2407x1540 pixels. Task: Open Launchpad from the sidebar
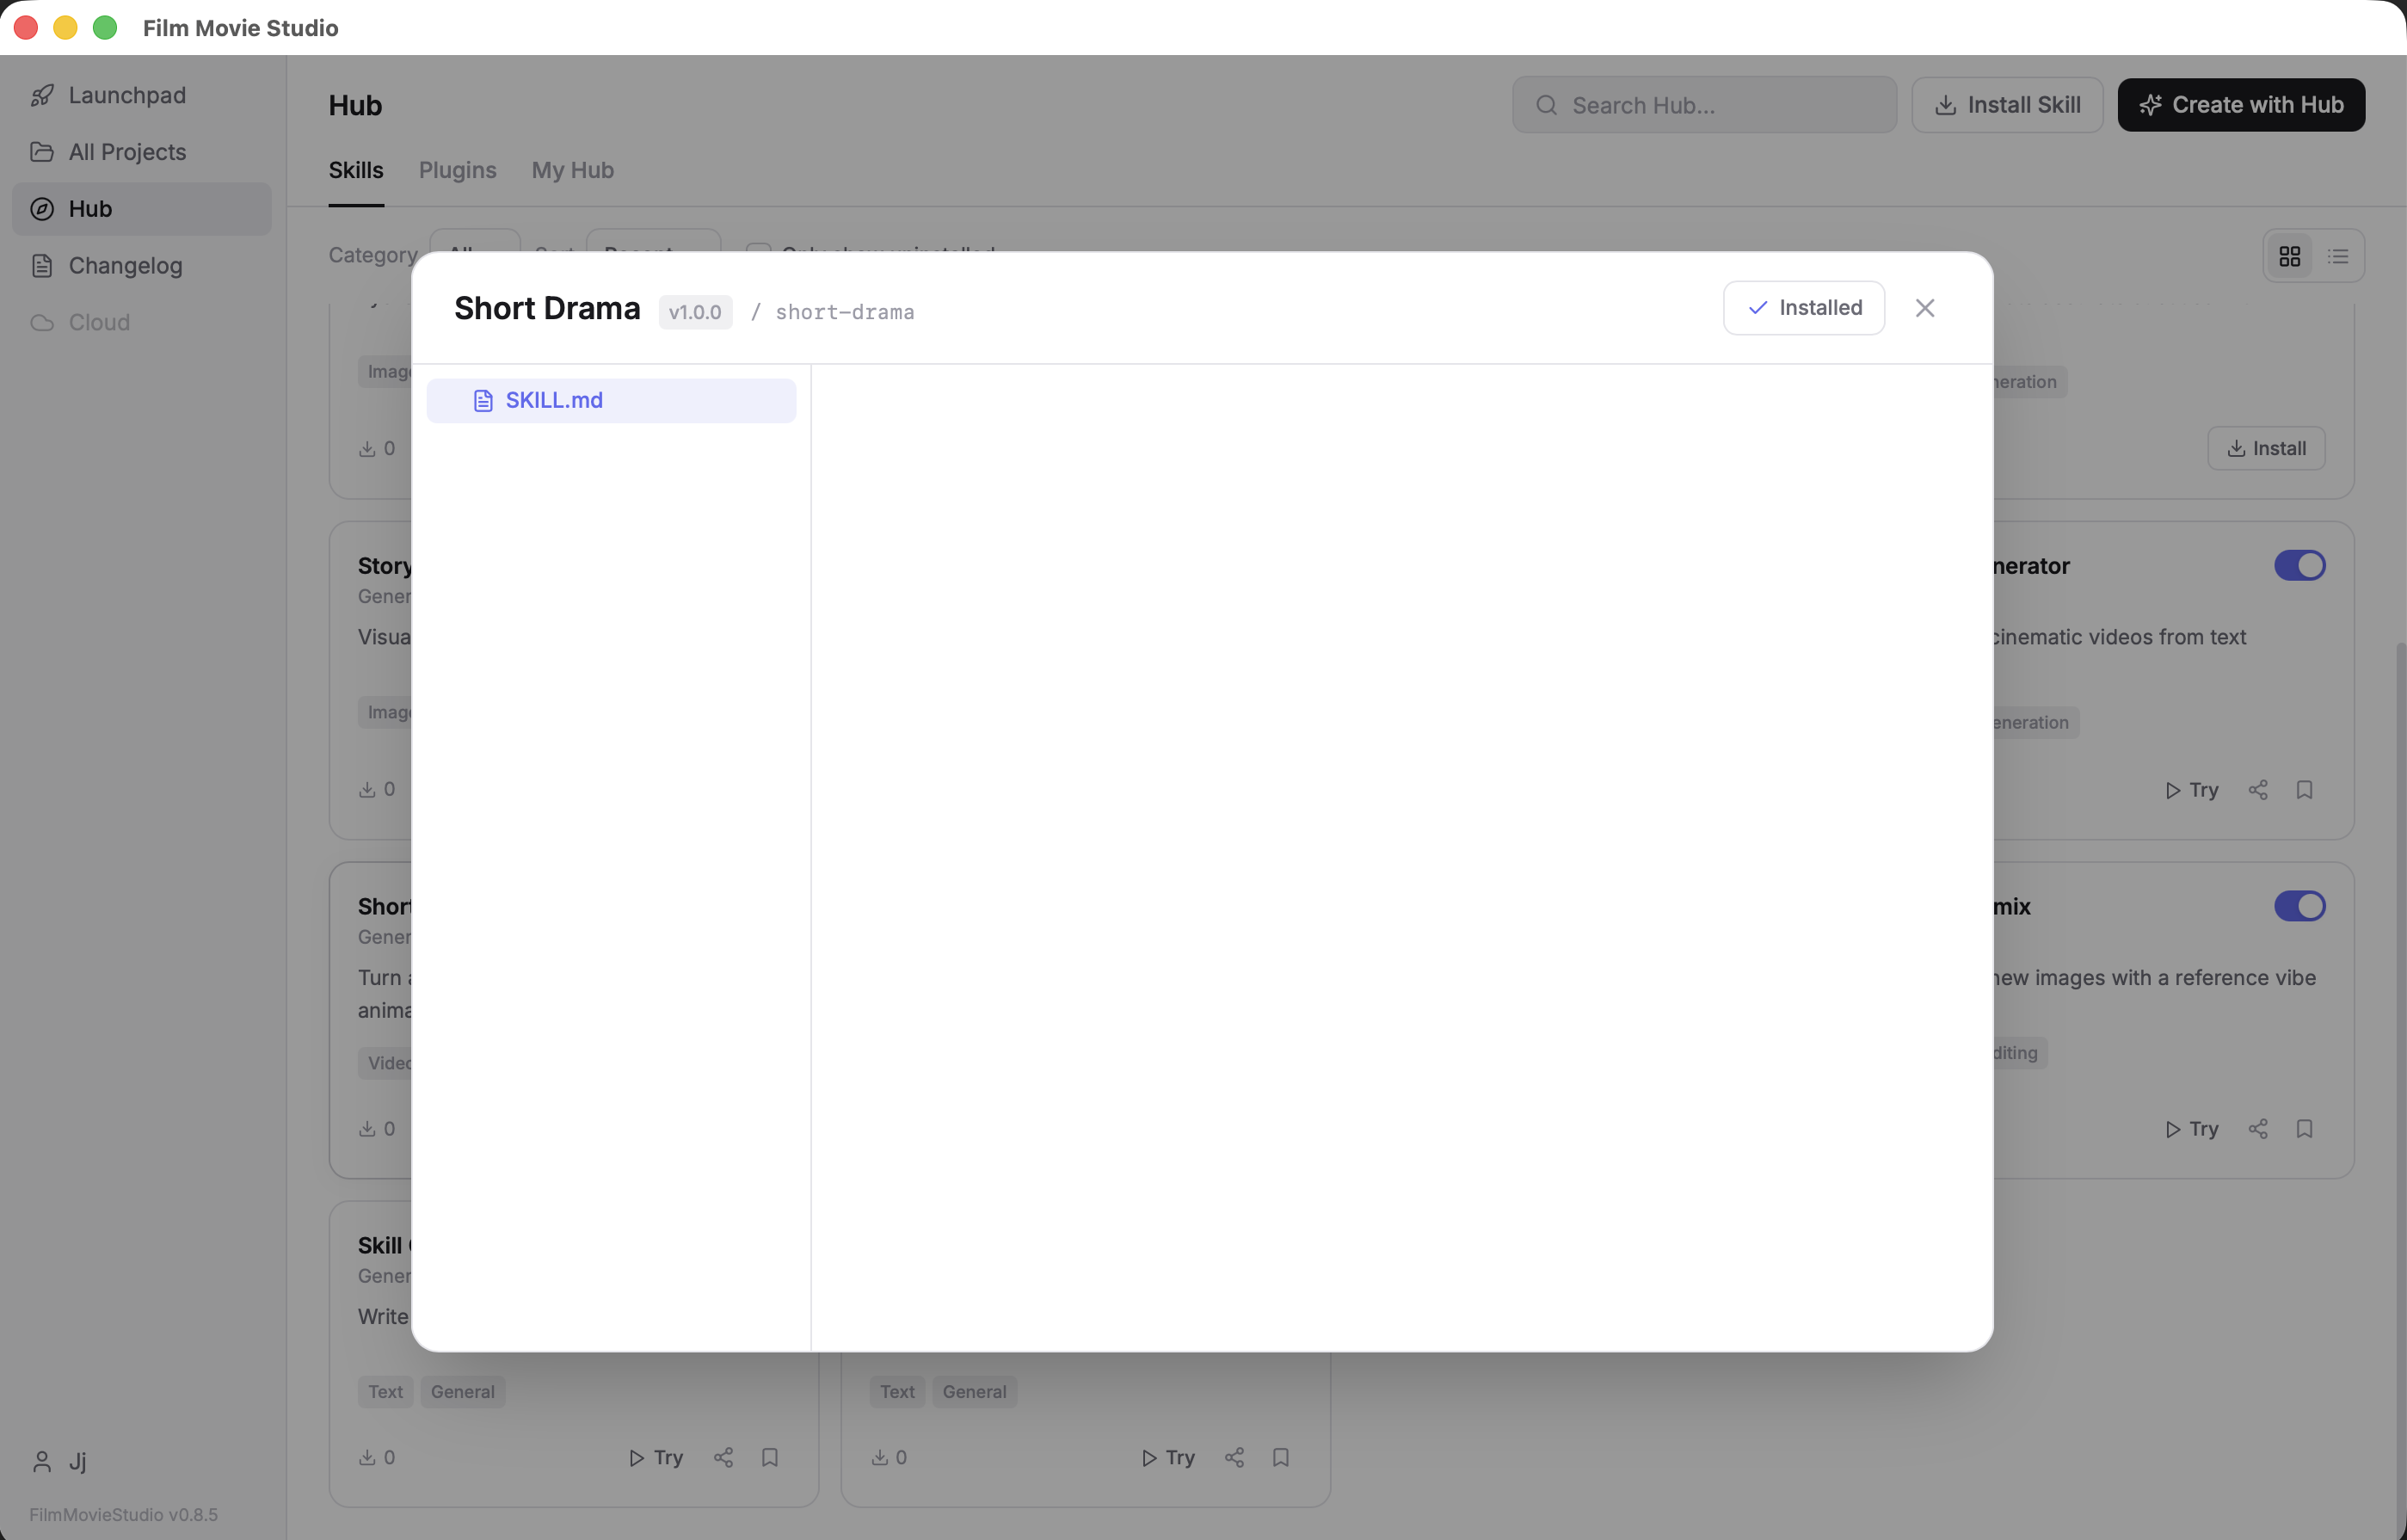point(141,95)
